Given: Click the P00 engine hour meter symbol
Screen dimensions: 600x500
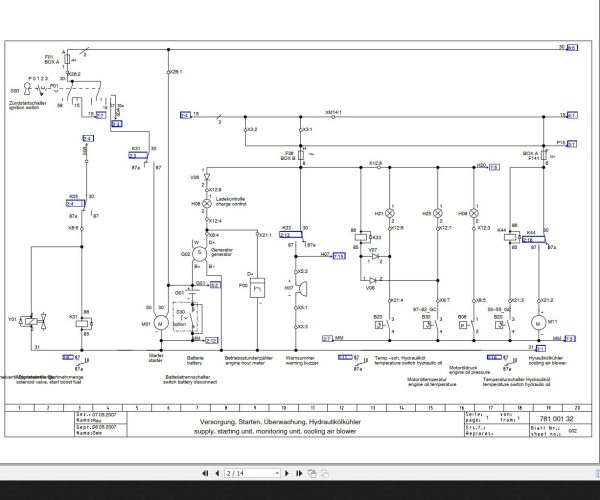Looking at the screenshot, I should (x=257, y=288).
